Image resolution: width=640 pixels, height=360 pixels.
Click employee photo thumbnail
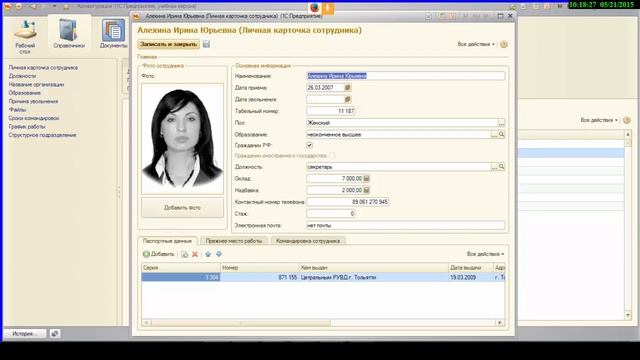pos(182,139)
